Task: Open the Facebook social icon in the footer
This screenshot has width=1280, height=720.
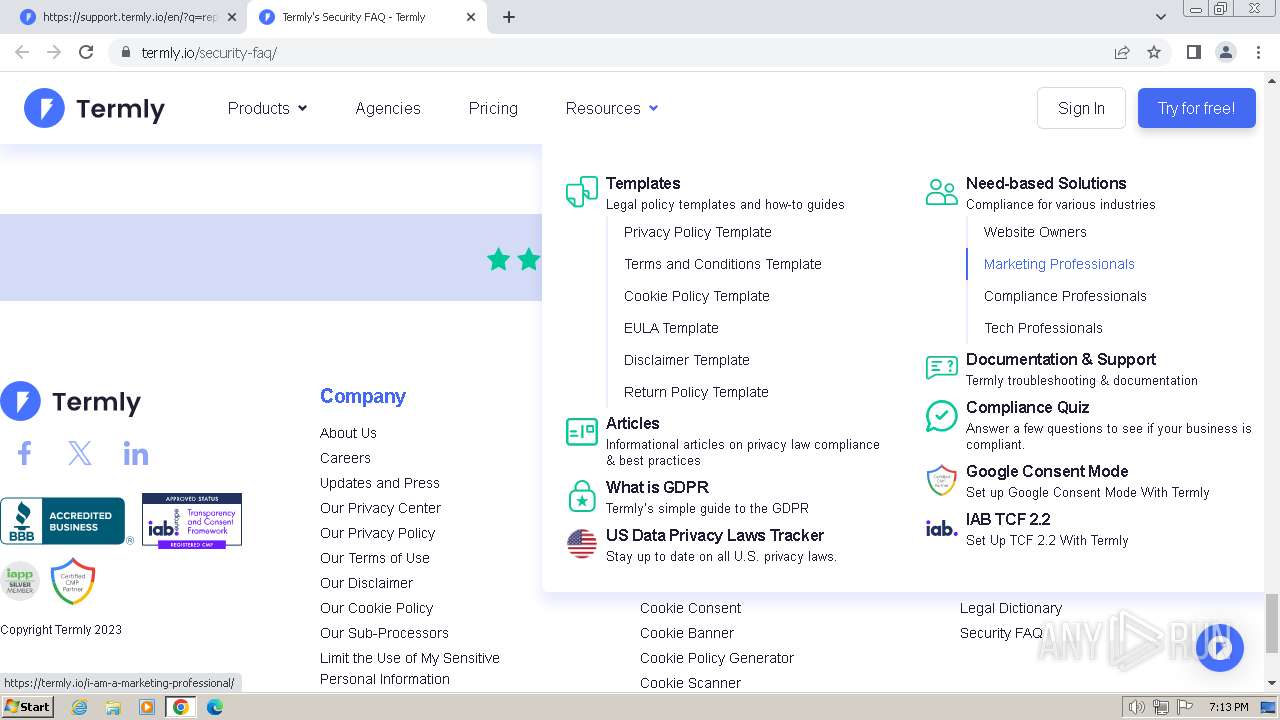Action: (25, 454)
